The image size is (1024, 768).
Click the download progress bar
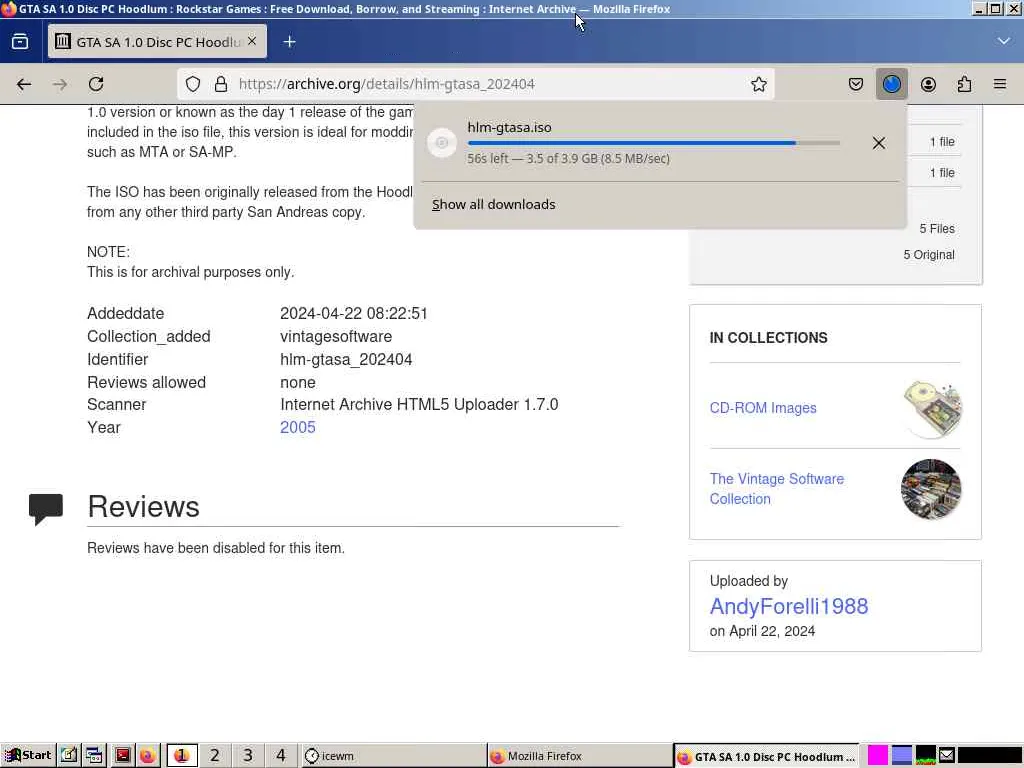654,142
